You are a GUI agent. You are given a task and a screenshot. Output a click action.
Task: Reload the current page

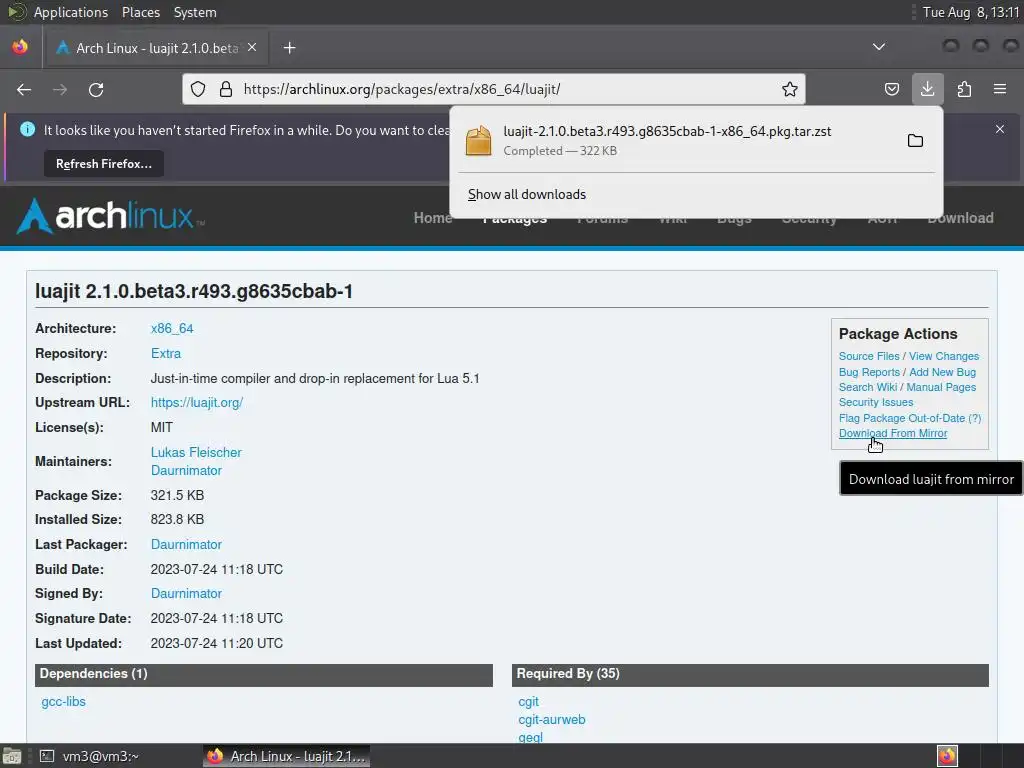pyautogui.click(x=96, y=89)
